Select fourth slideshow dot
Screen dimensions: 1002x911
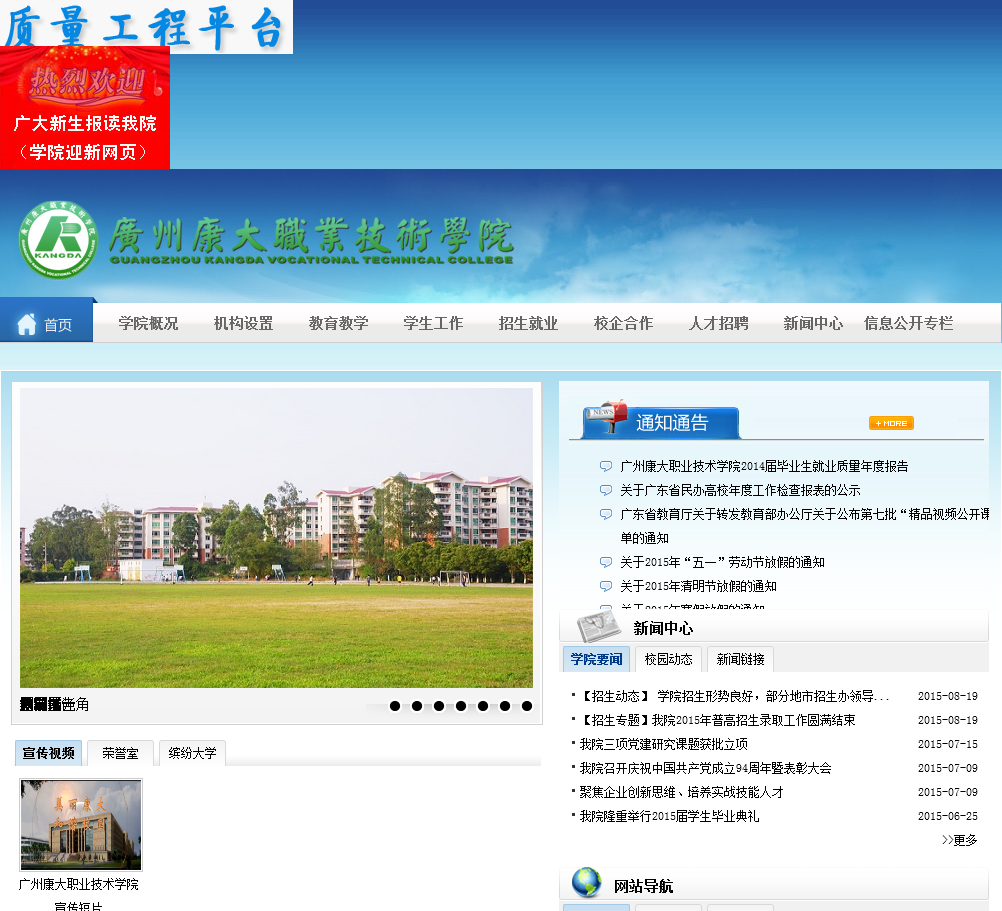click(461, 706)
